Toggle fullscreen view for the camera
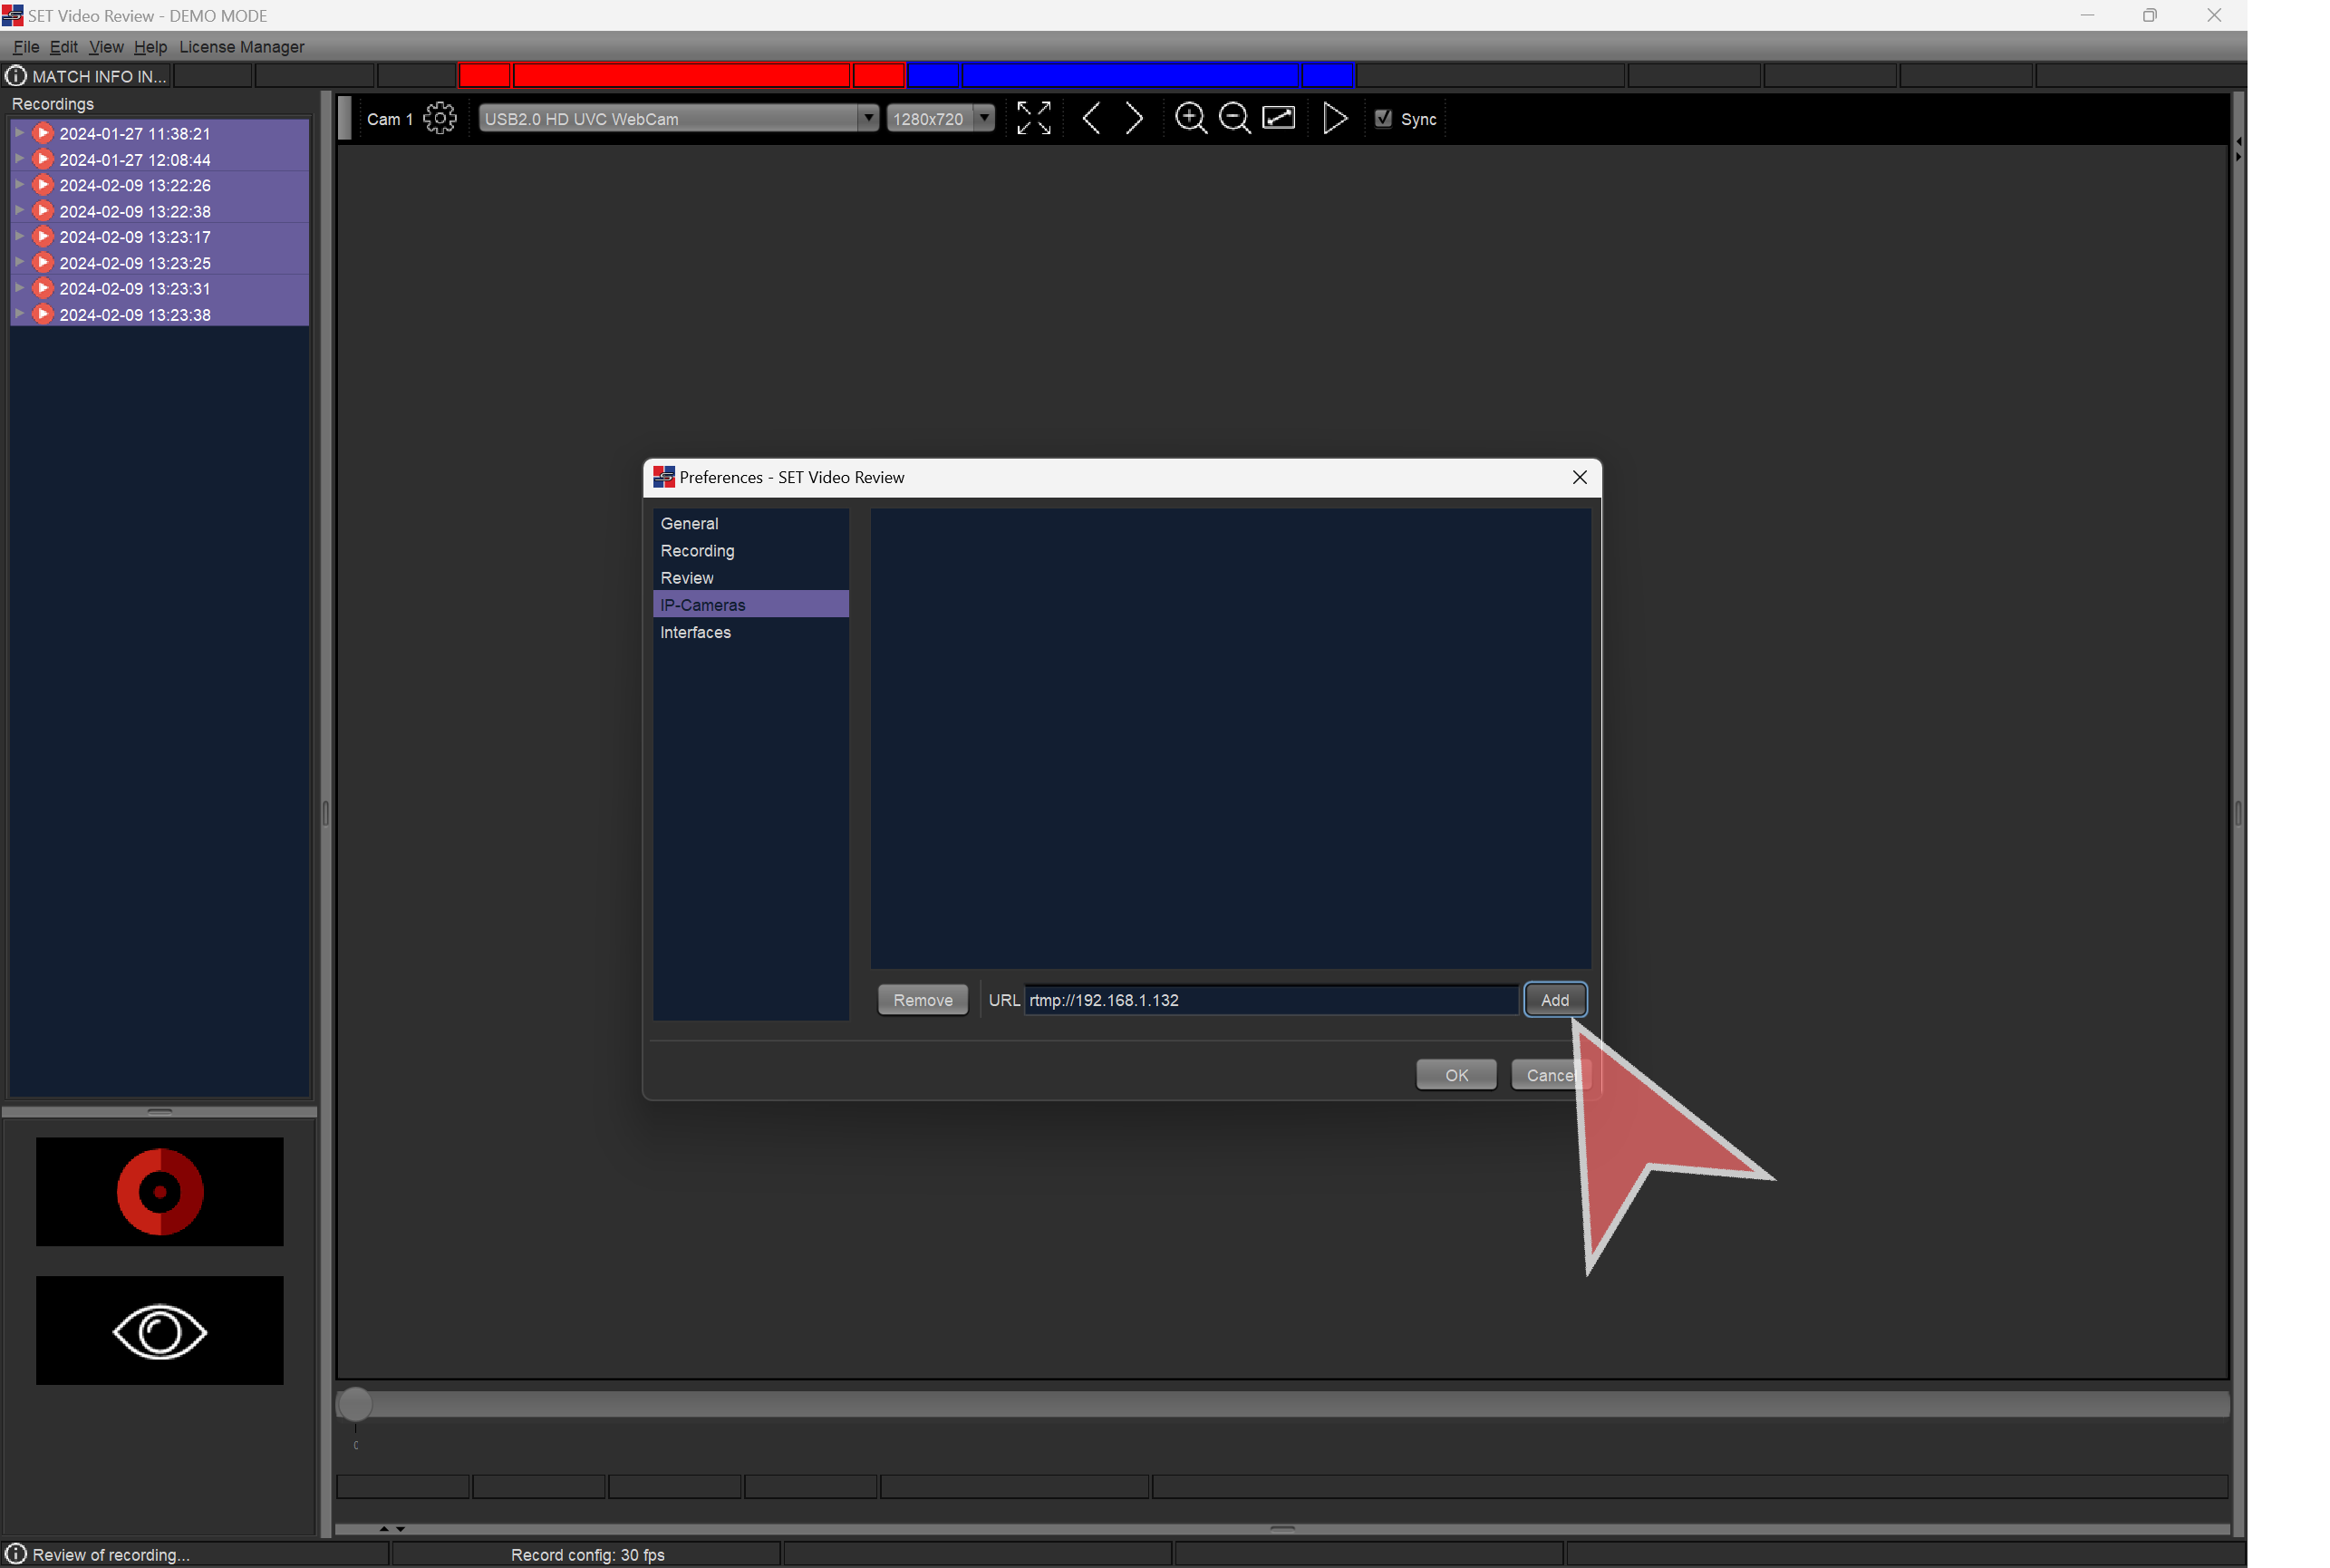Screen dimensions: 2330x1568 coord(1033,118)
